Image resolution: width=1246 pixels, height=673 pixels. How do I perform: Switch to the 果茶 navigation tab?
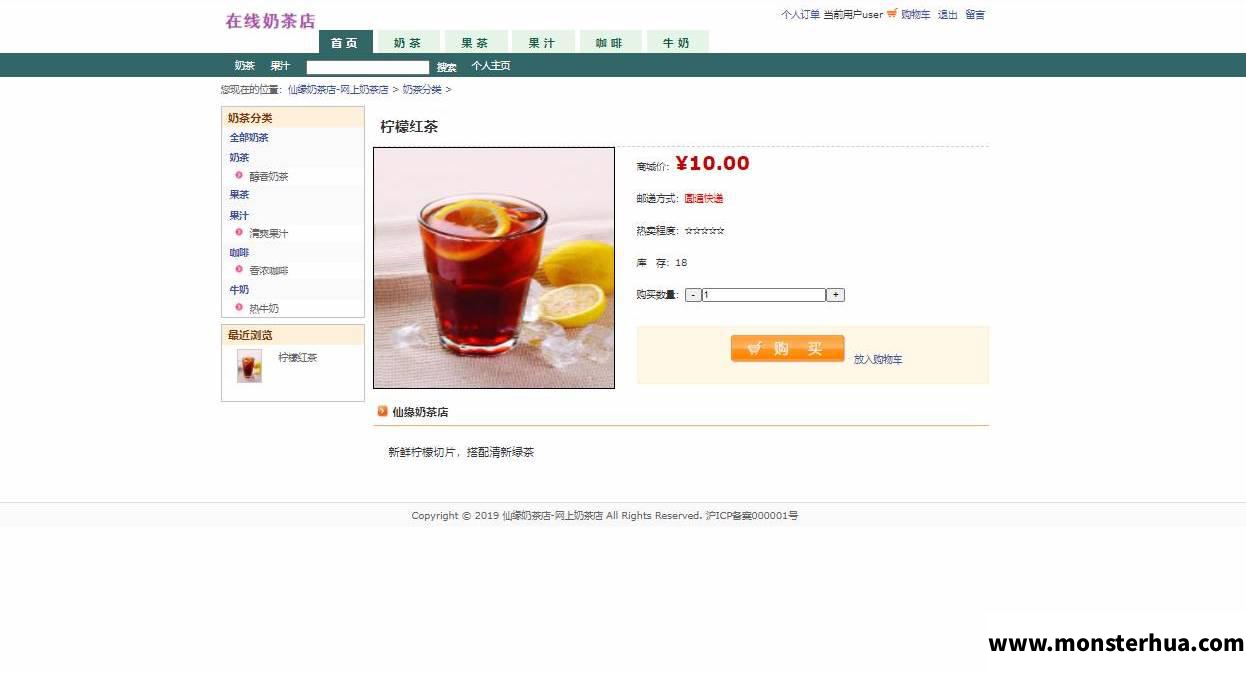(x=474, y=42)
